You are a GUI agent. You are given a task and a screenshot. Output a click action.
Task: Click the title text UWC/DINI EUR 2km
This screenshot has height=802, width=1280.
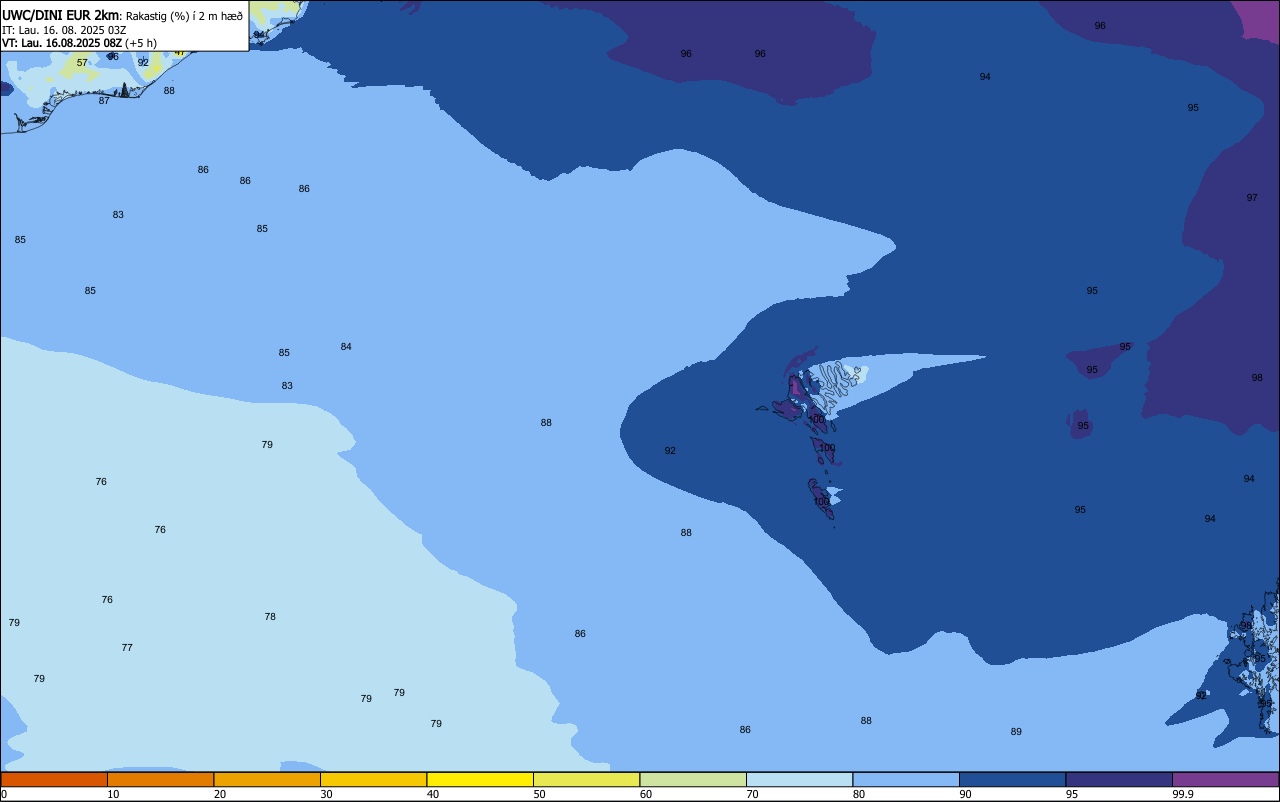(61, 15)
